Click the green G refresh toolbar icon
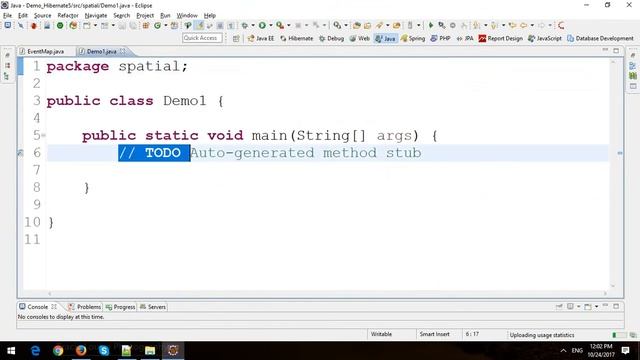The width and height of the screenshot is (640, 360). click(157, 25)
